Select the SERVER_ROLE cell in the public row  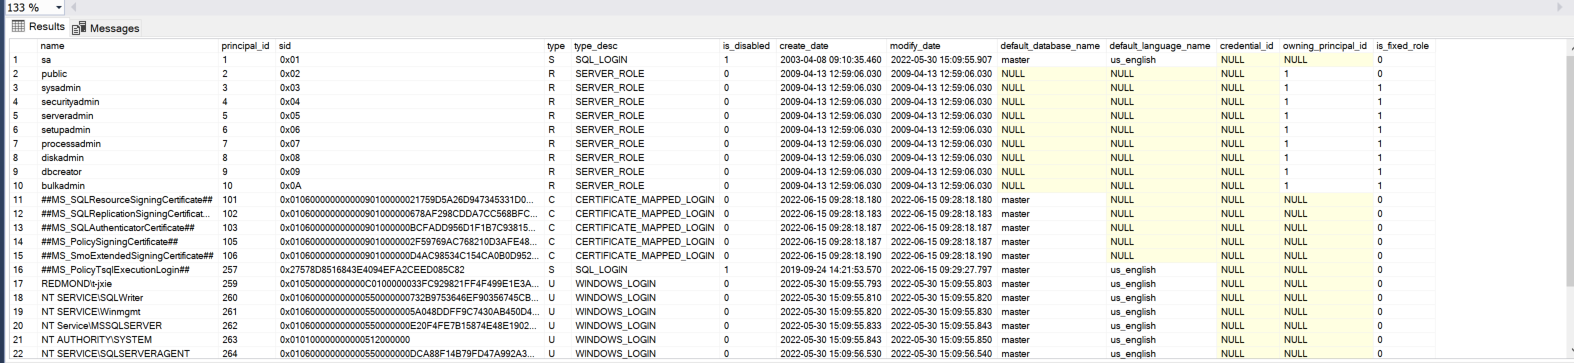646,74
